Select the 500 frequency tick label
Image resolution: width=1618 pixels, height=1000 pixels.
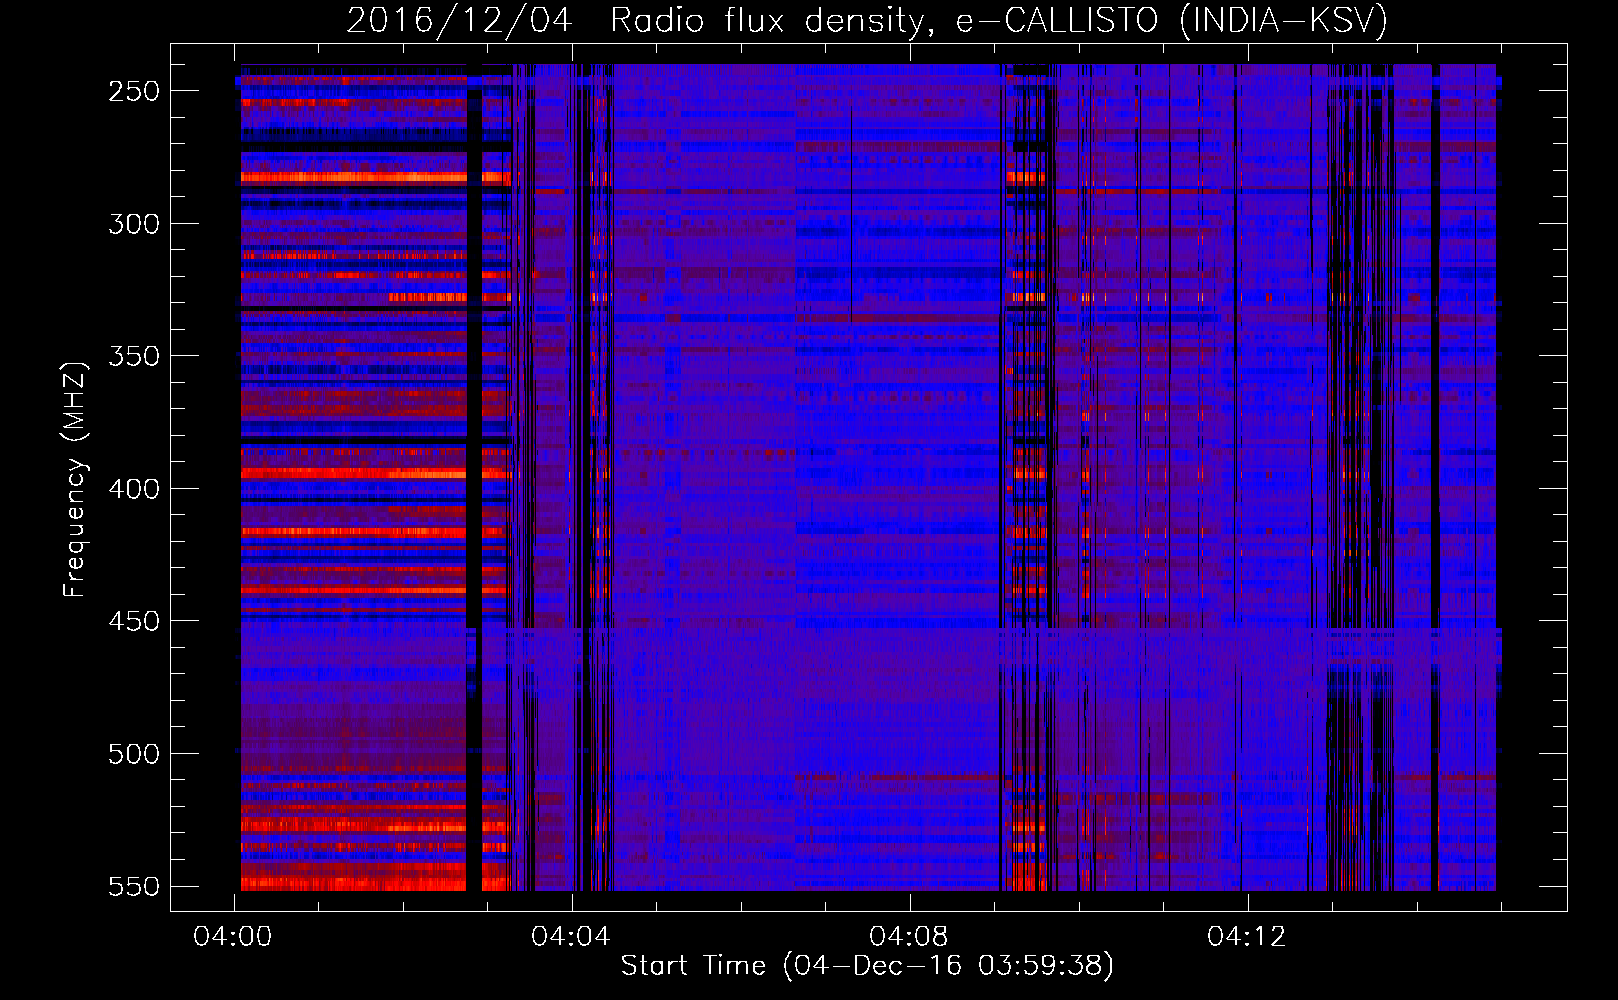point(134,754)
